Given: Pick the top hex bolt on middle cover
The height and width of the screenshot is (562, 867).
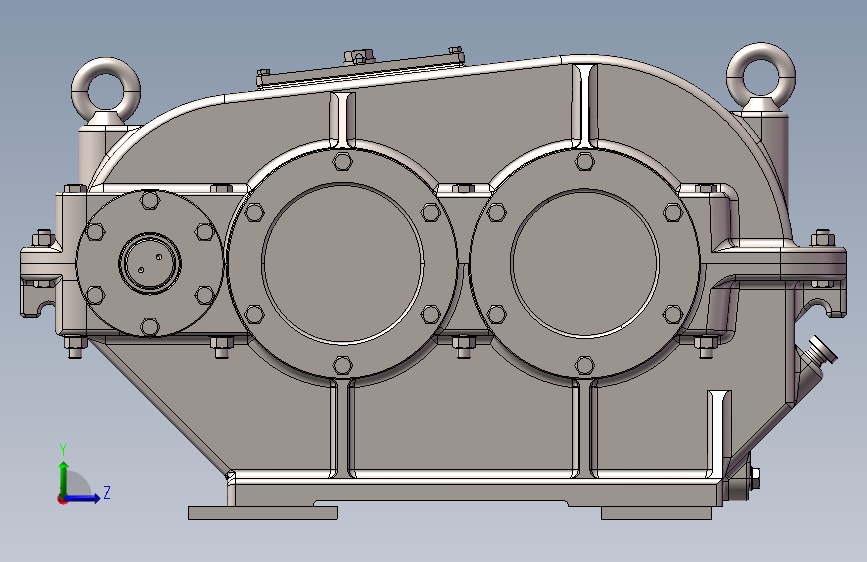Looking at the screenshot, I should [342, 162].
